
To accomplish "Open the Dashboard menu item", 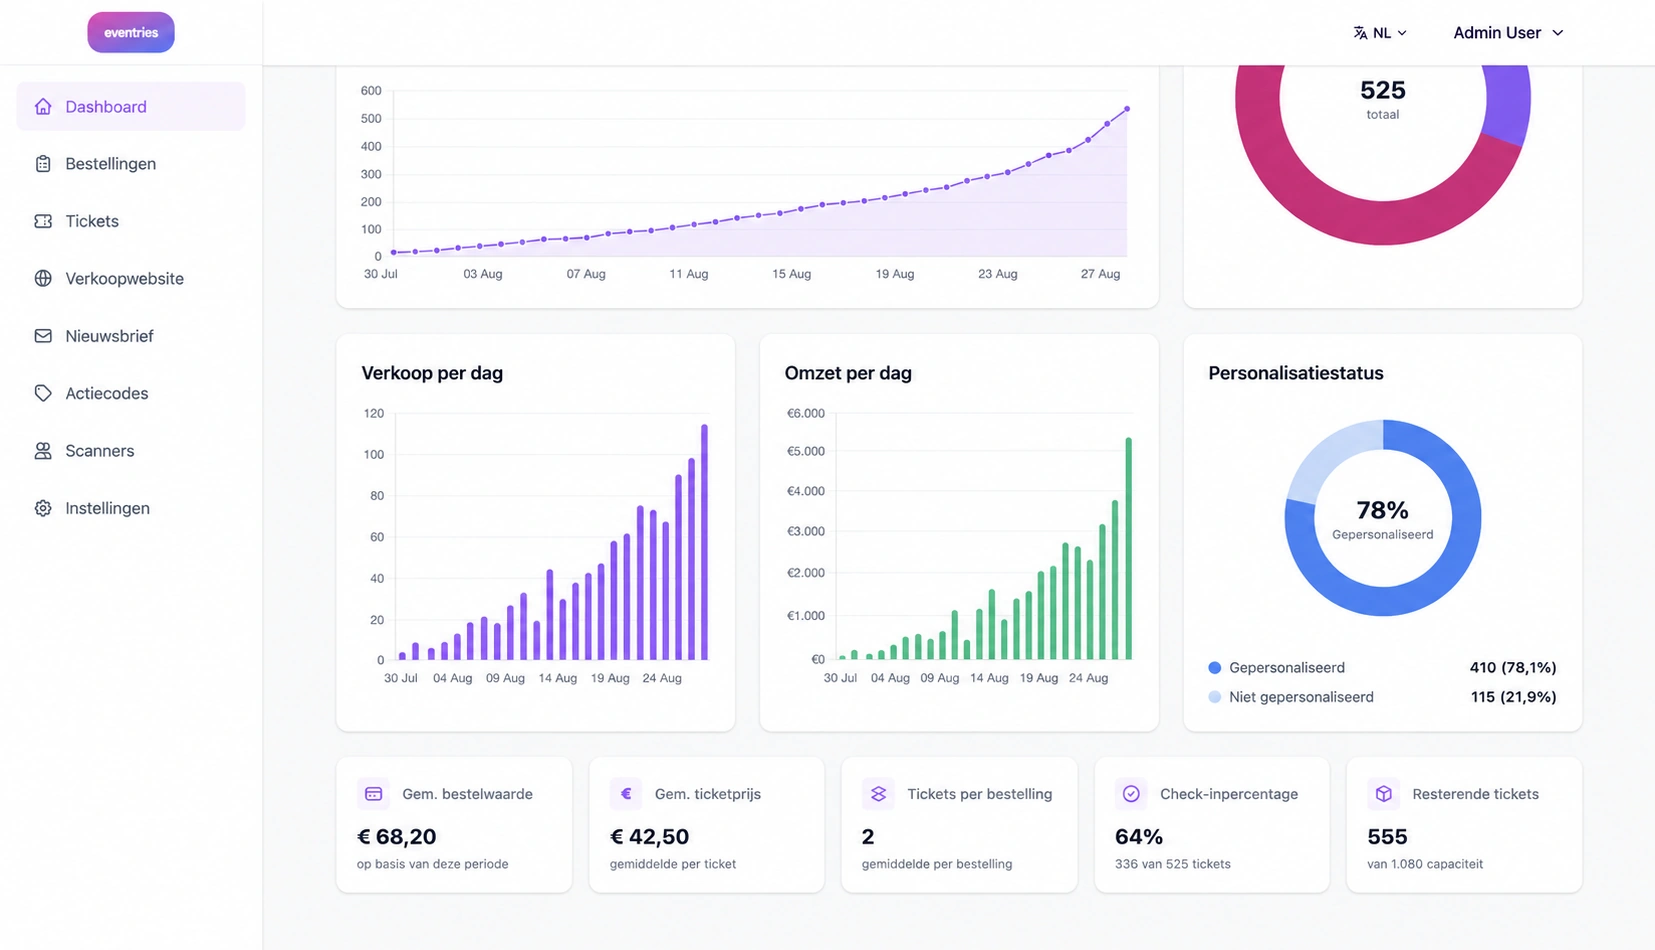I will click(131, 106).
